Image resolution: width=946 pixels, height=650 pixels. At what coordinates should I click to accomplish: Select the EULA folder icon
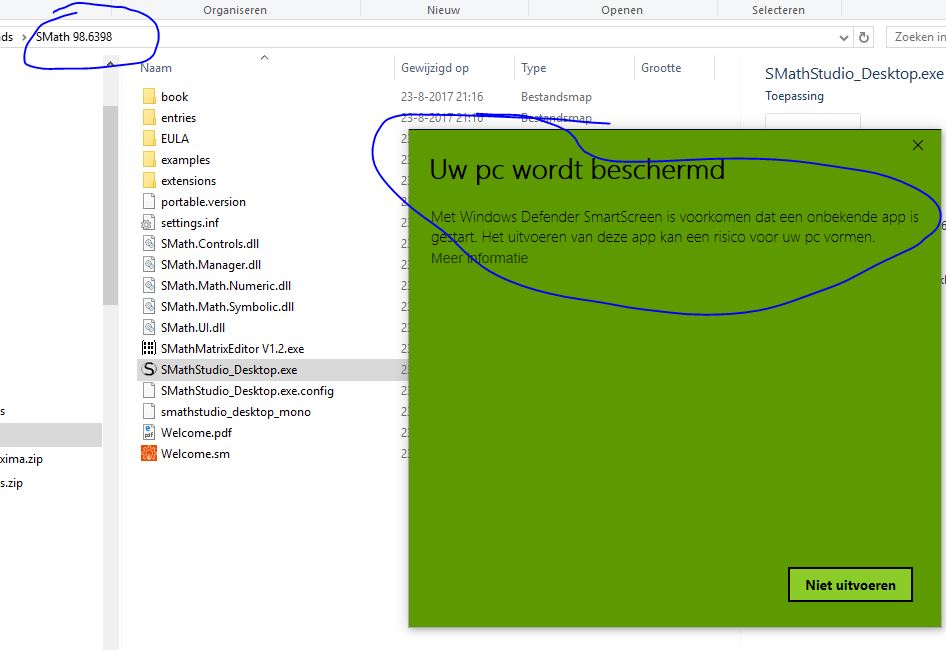(x=149, y=139)
